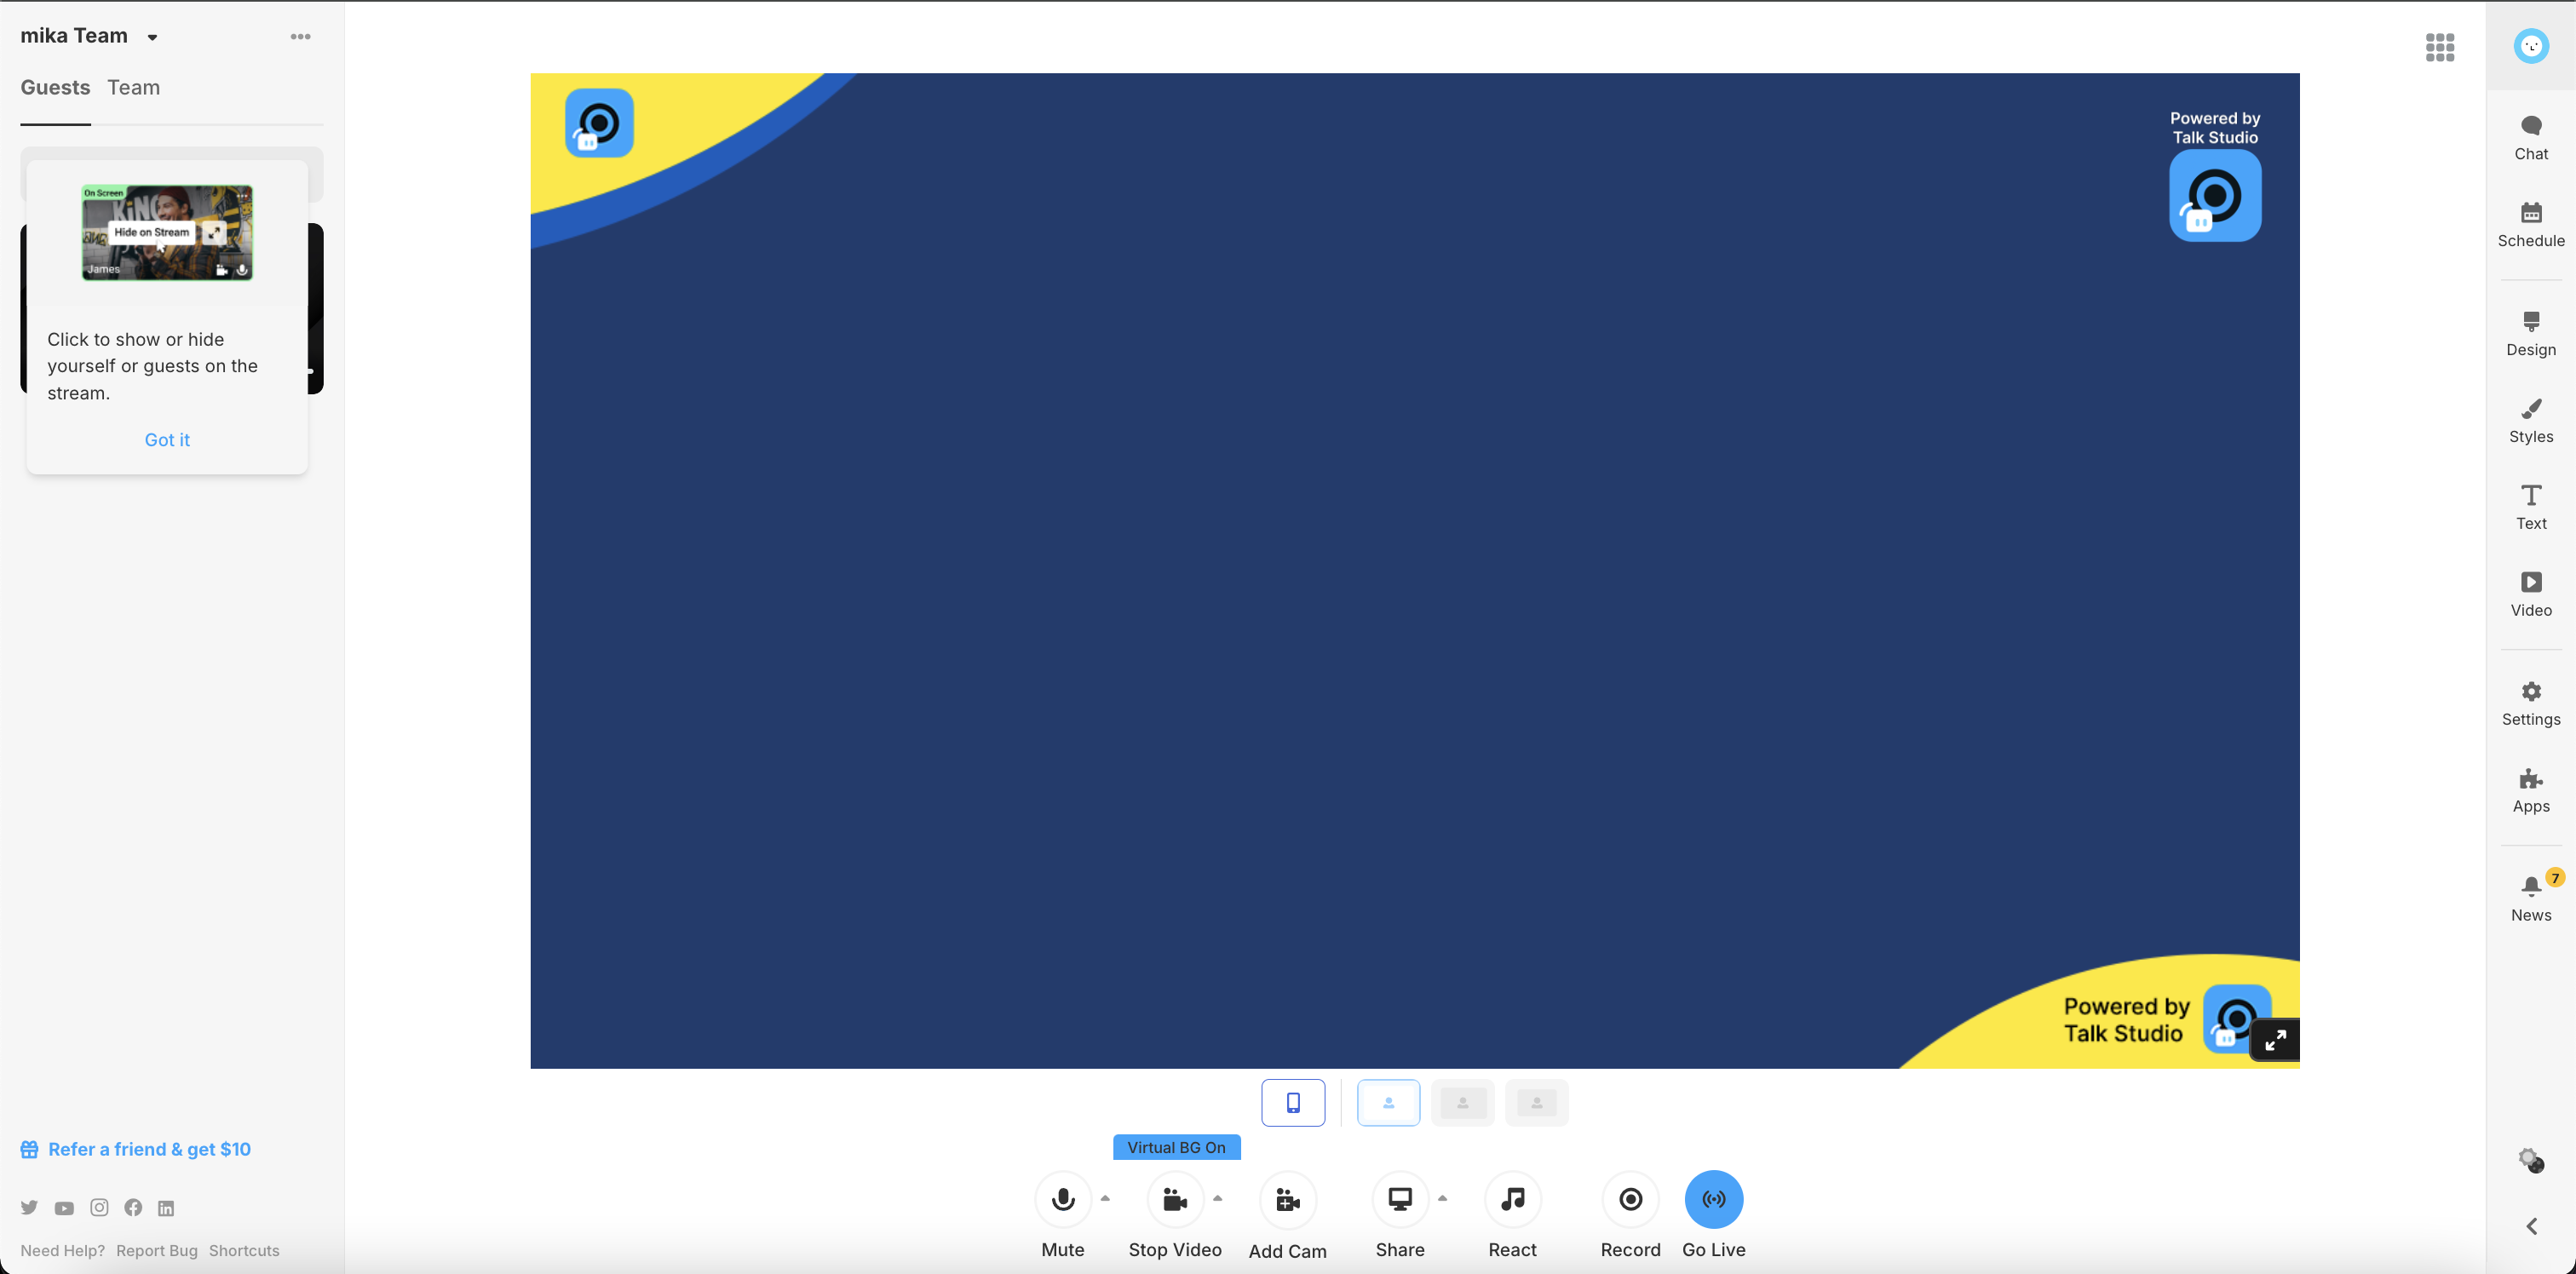
Task: Open the camera selection dropdown arrow
Action: pyautogui.click(x=1217, y=1197)
